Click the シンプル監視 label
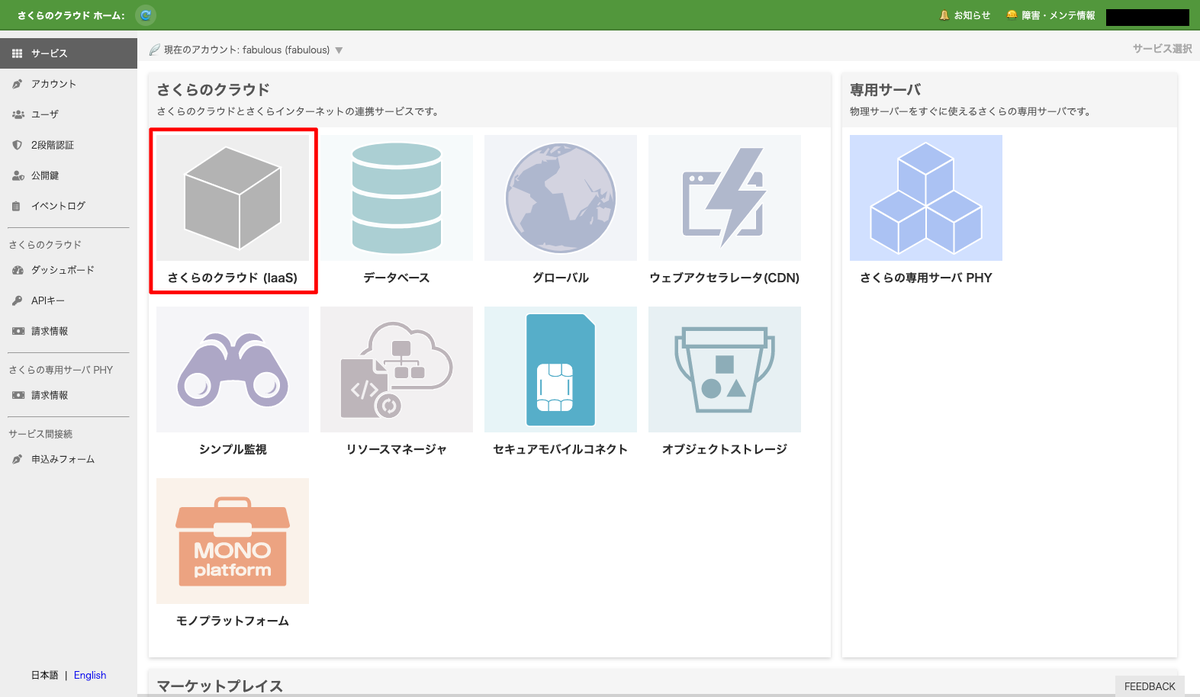This screenshot has height=697, width=1200. (x=233, y=450)
